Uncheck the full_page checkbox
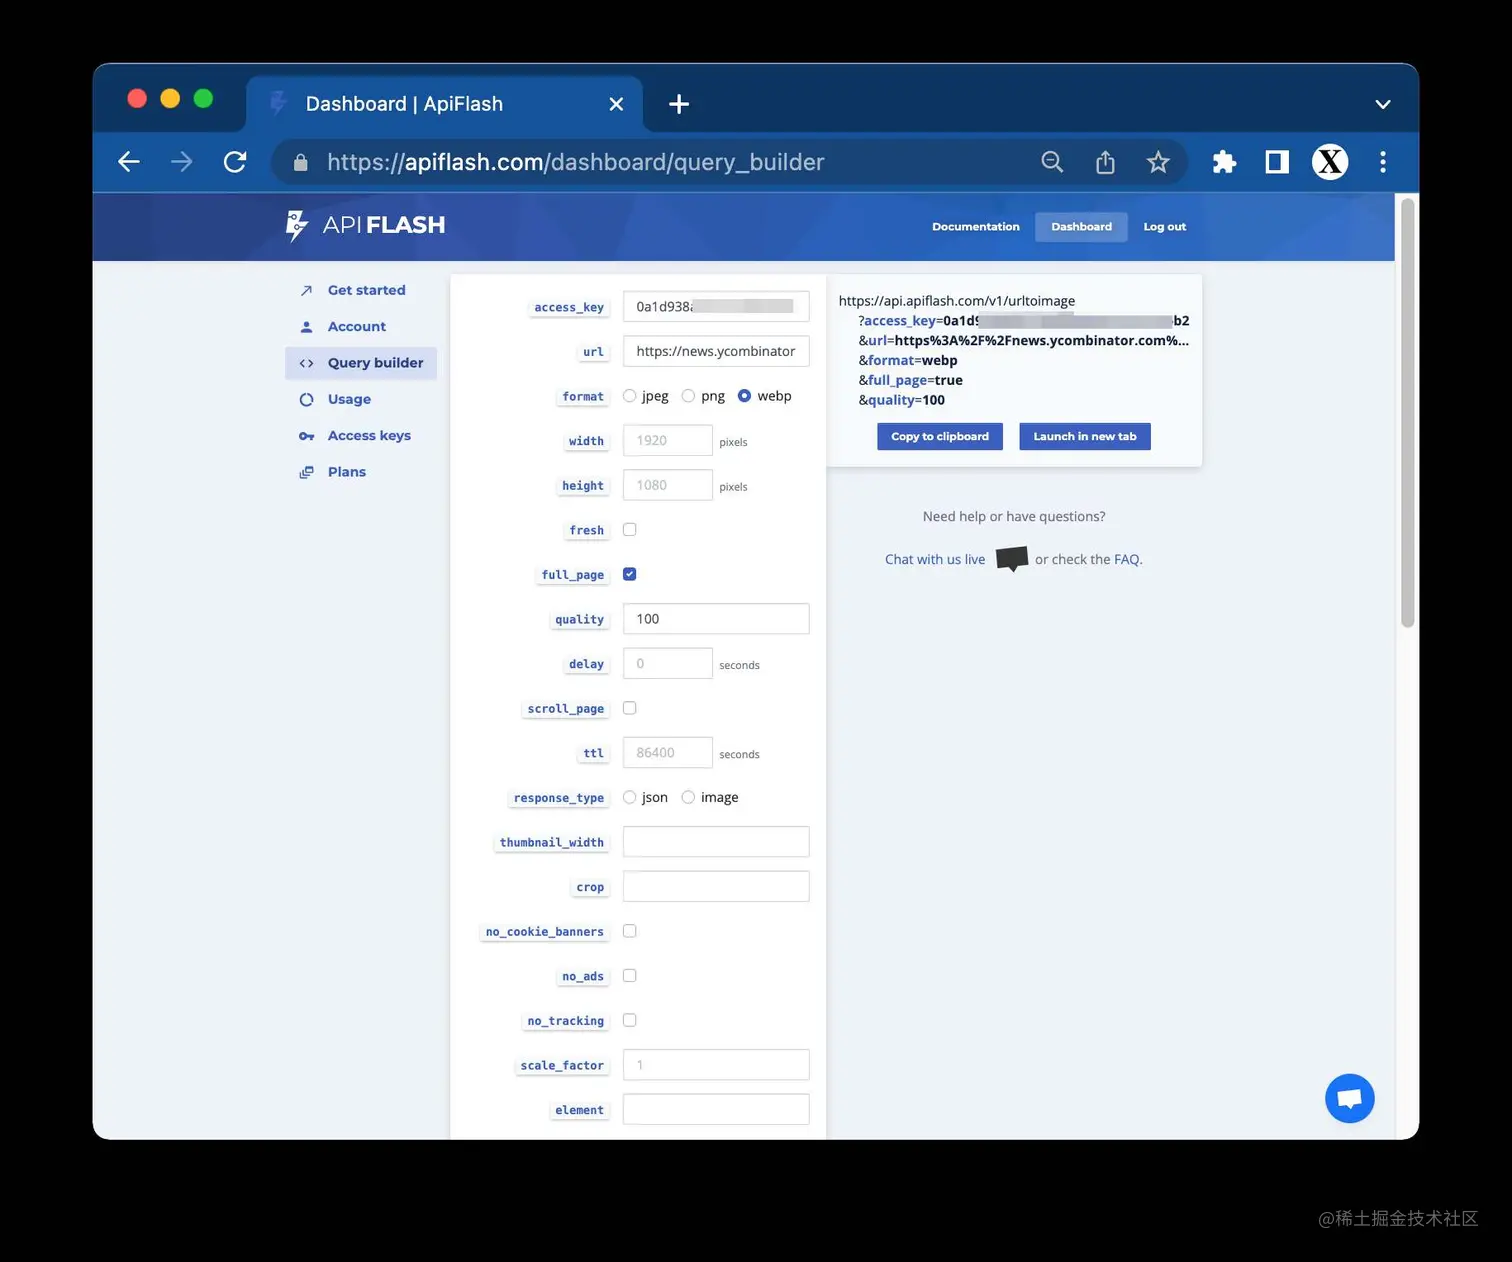 (629, 574)
